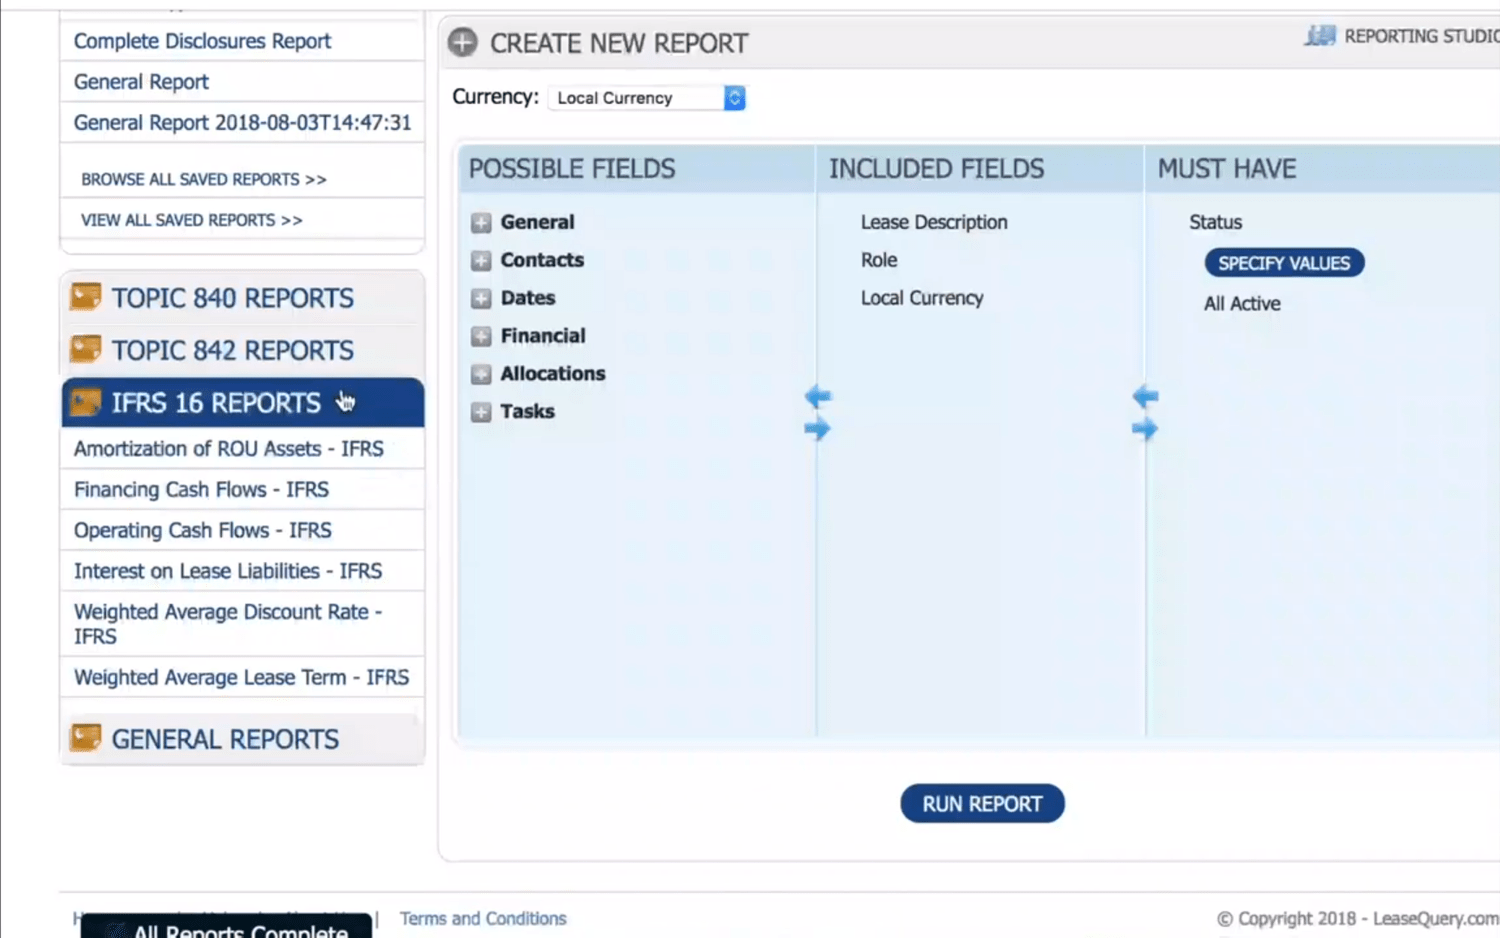
Task: Expand the Allocations fields group
Action: [x=481, y=375]
